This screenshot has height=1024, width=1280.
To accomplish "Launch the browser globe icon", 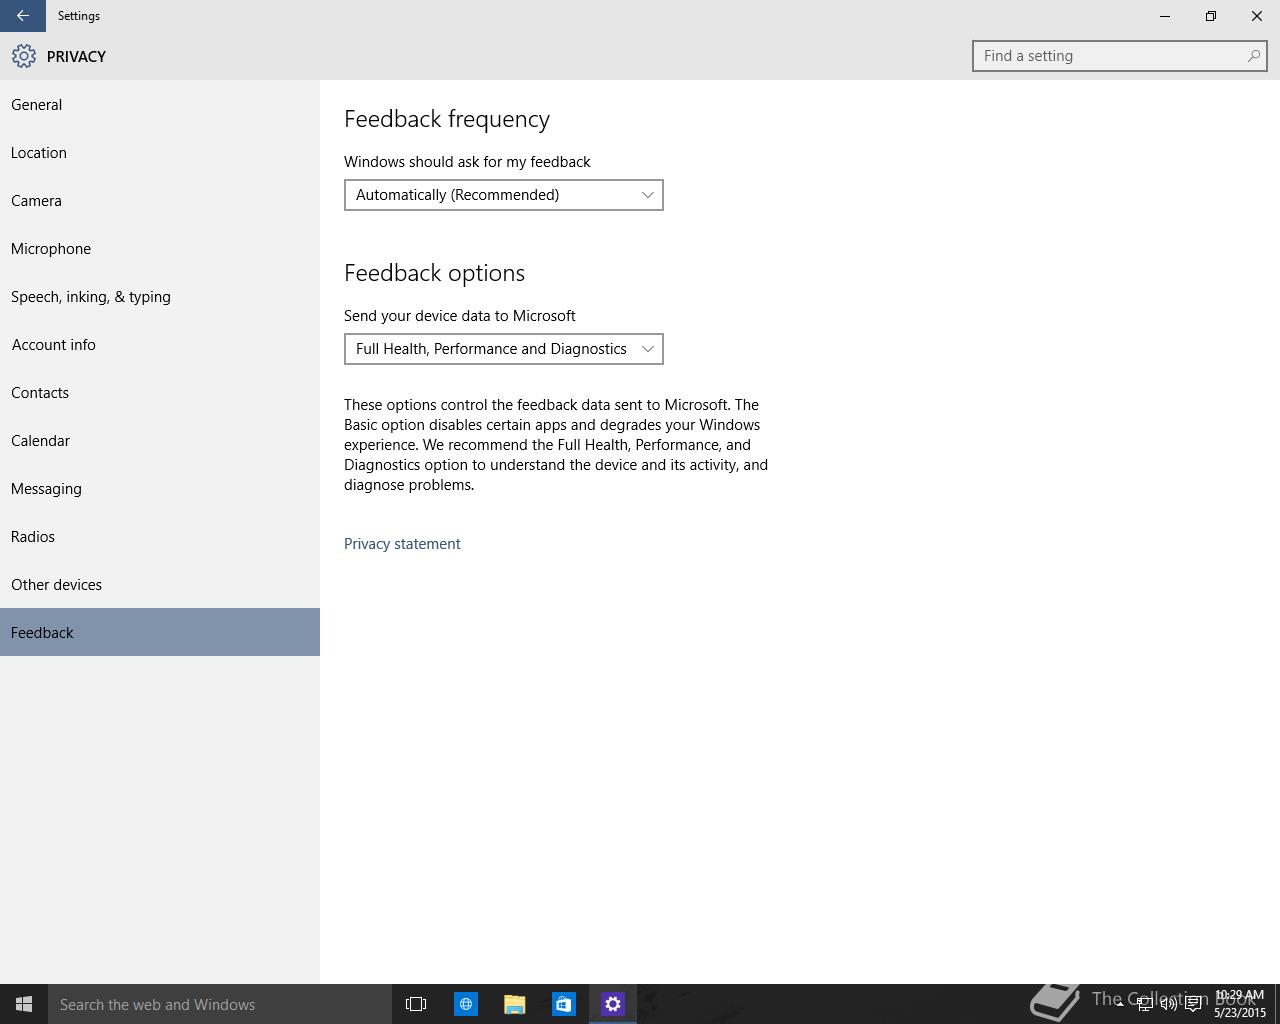I will tap(466, 1004).
